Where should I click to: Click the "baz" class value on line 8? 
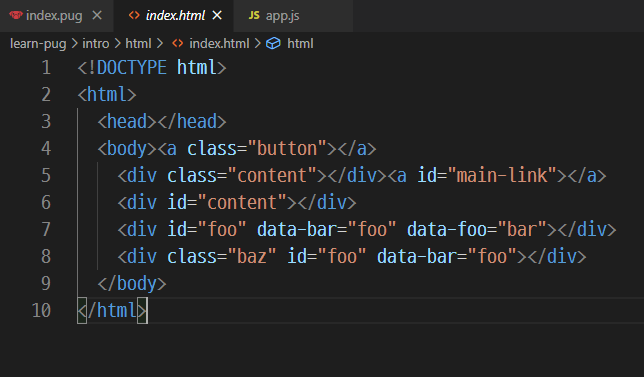pyautogui.click(x=252, y=257)
